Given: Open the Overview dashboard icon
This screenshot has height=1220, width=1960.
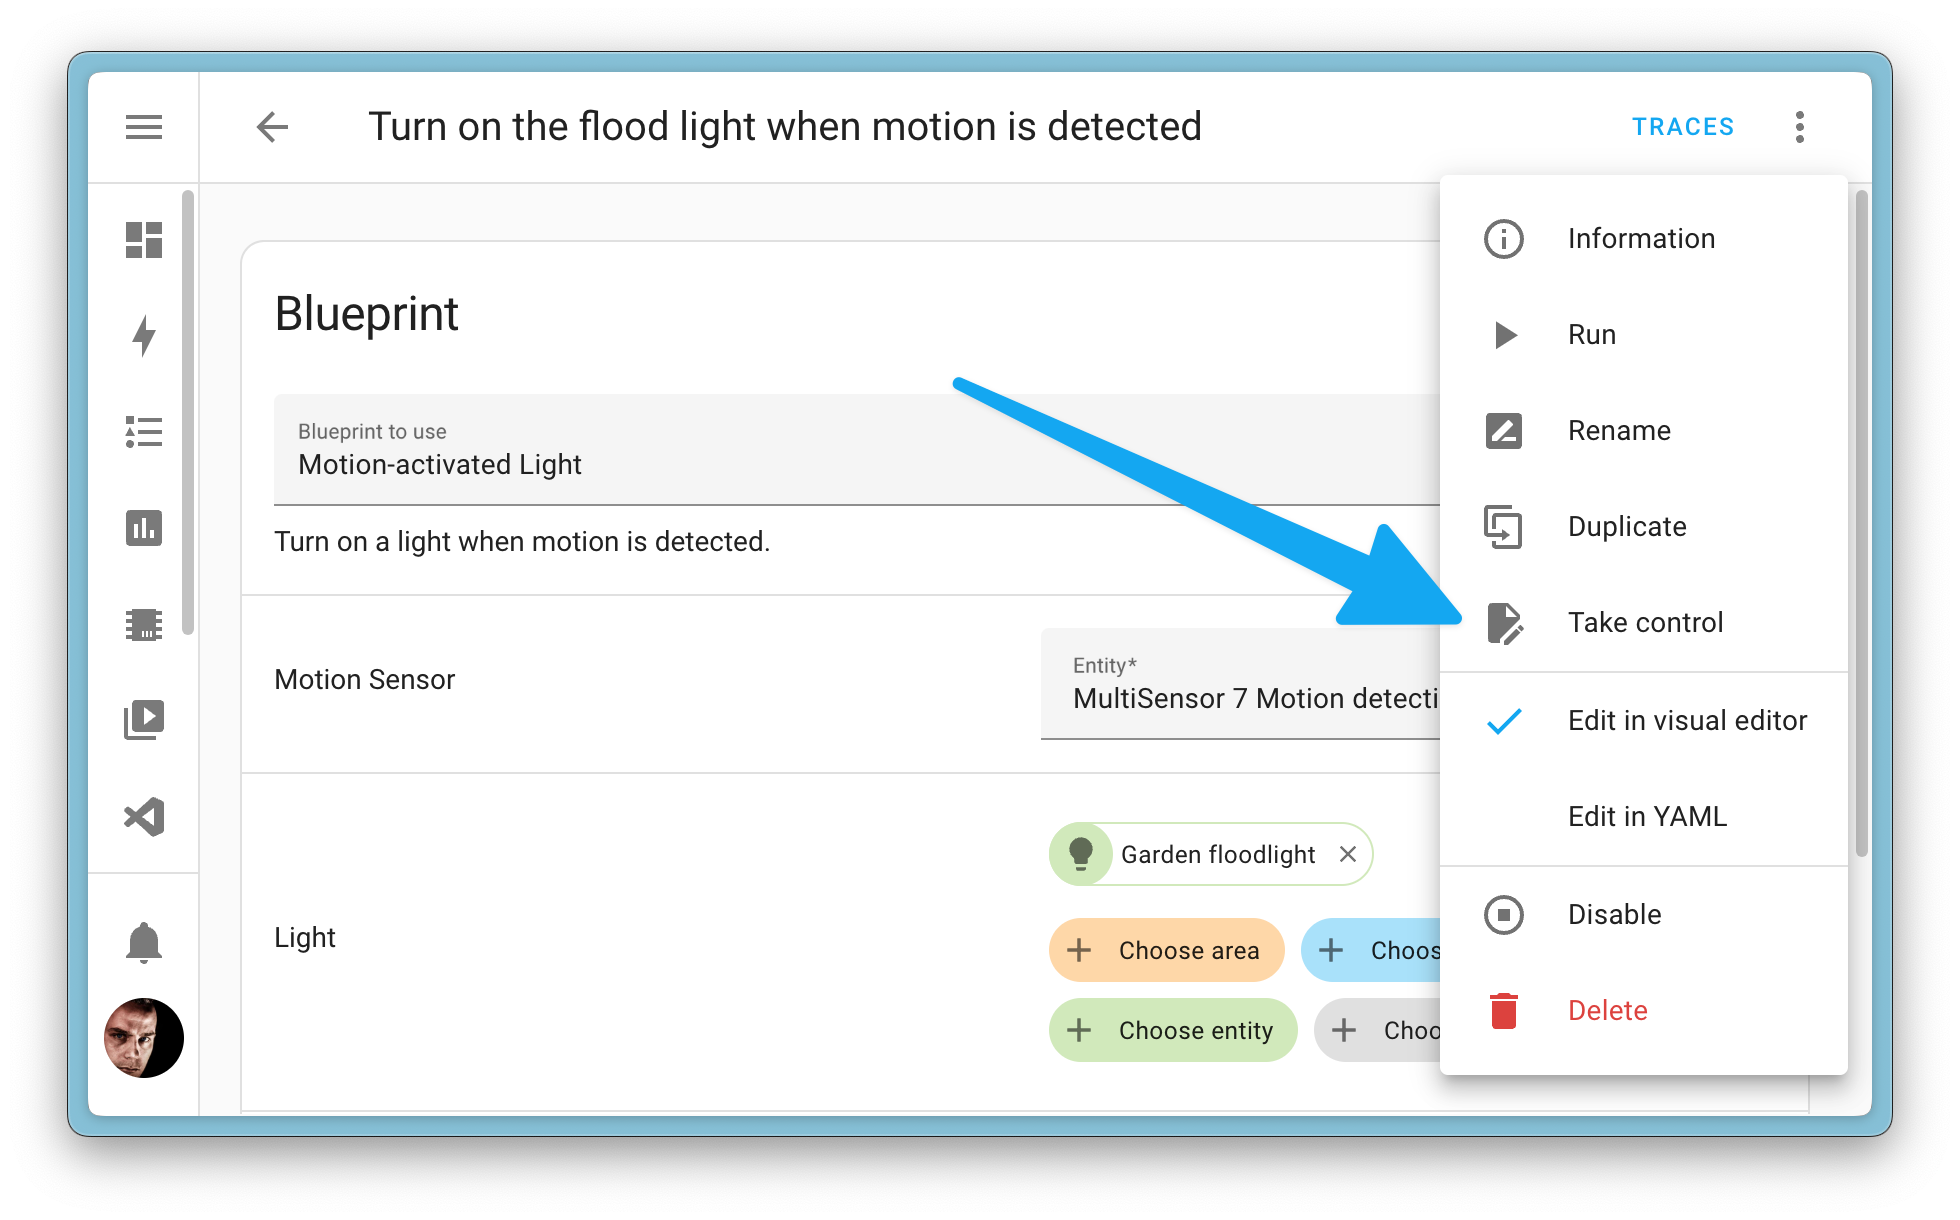Looking at the screenshot, I should 143,239.
